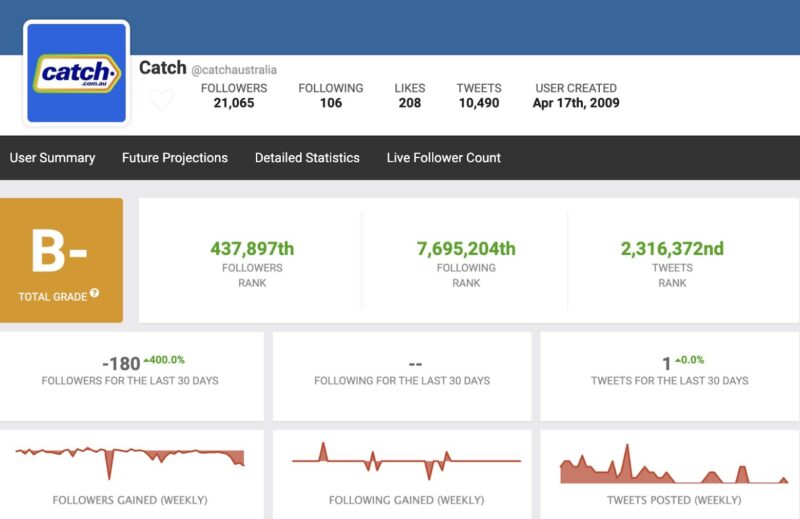Viewport: 800px width, 519px height.
Task: Open the User Summary tab
Action: point(52,157)
